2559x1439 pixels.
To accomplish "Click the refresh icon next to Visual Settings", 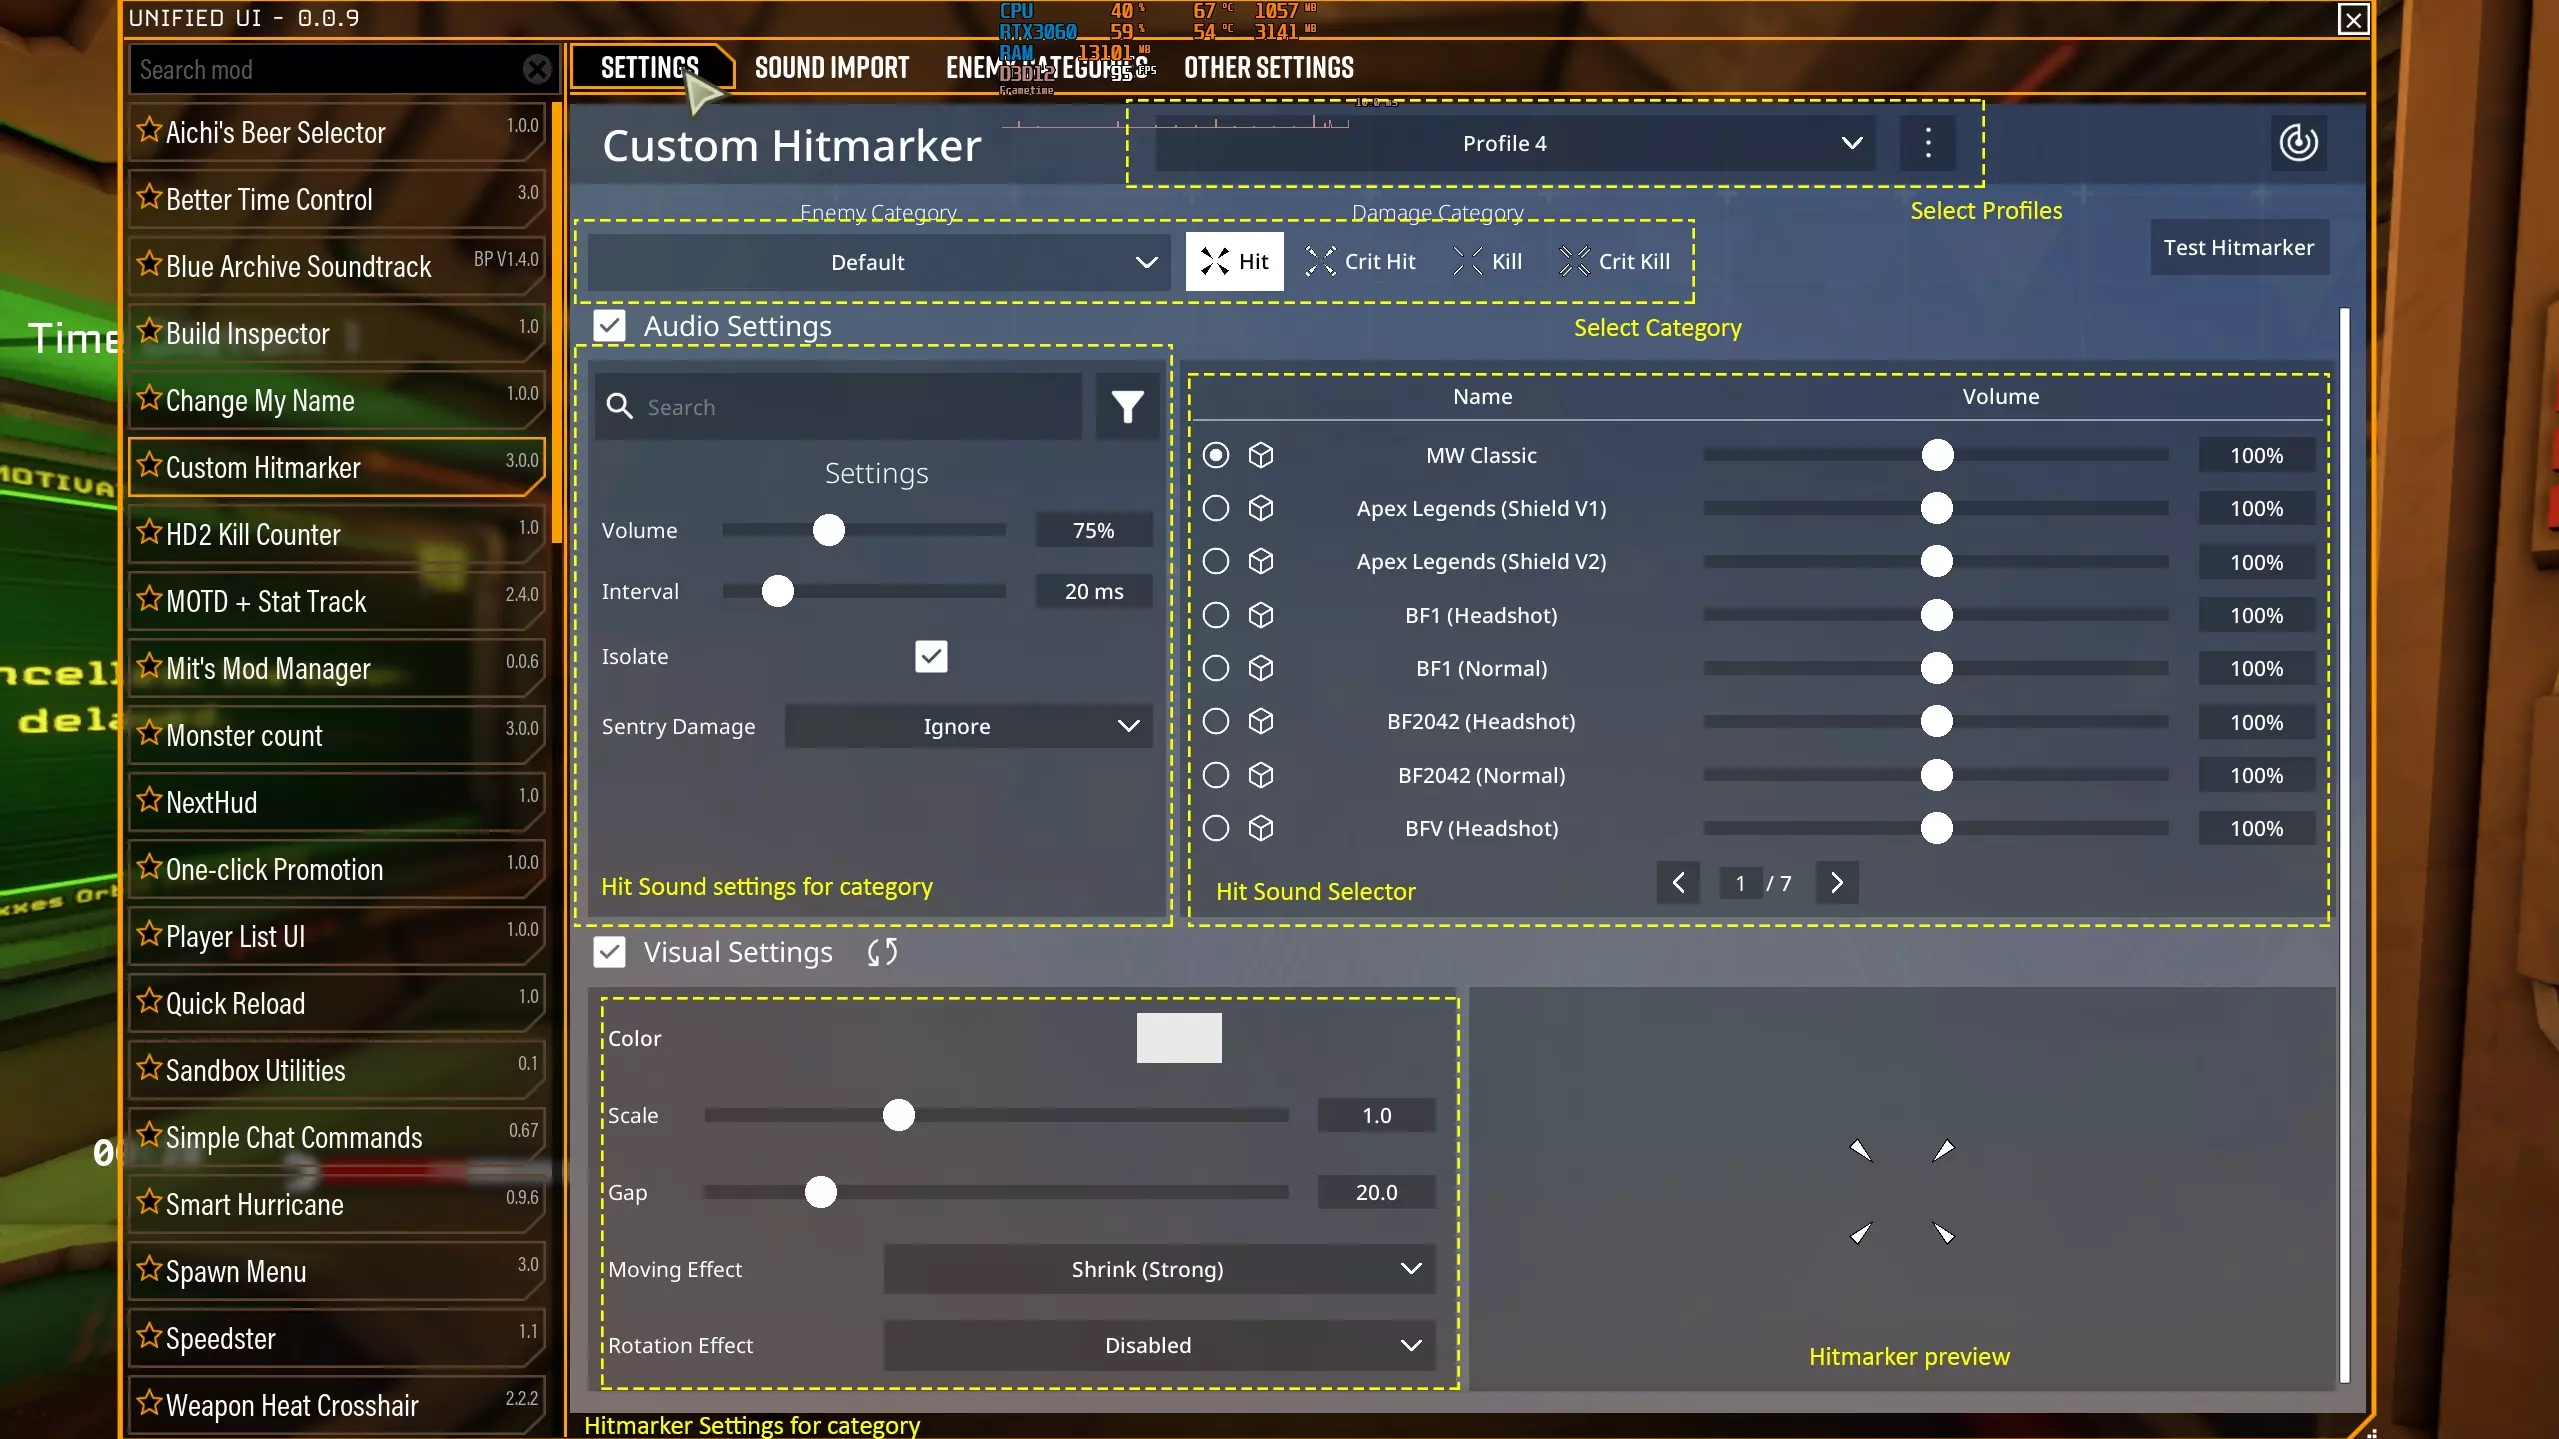I will (x=882, y=952).
